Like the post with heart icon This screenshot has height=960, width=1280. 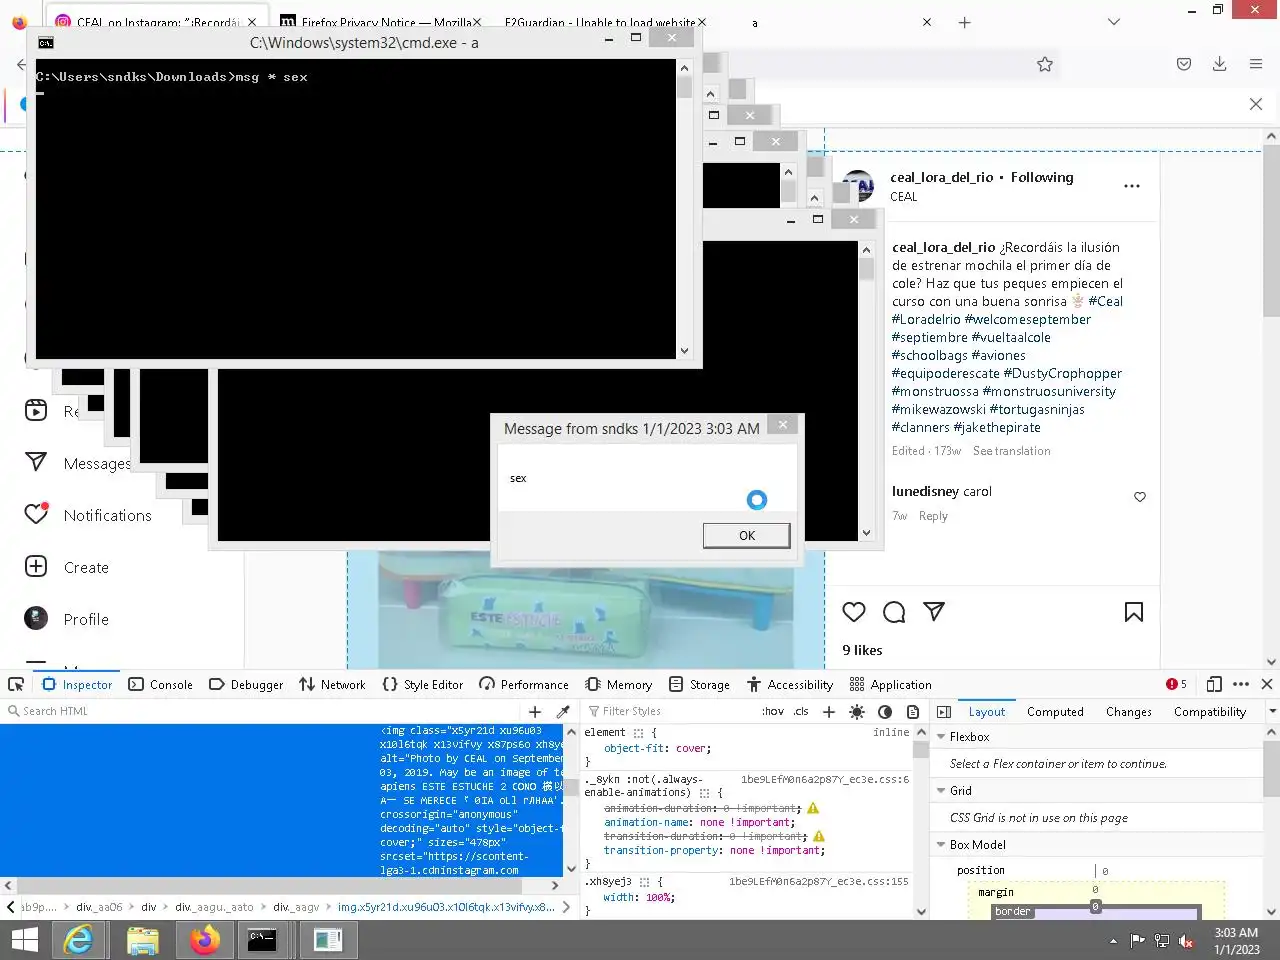pyautogui.click(x=854, y=612)
